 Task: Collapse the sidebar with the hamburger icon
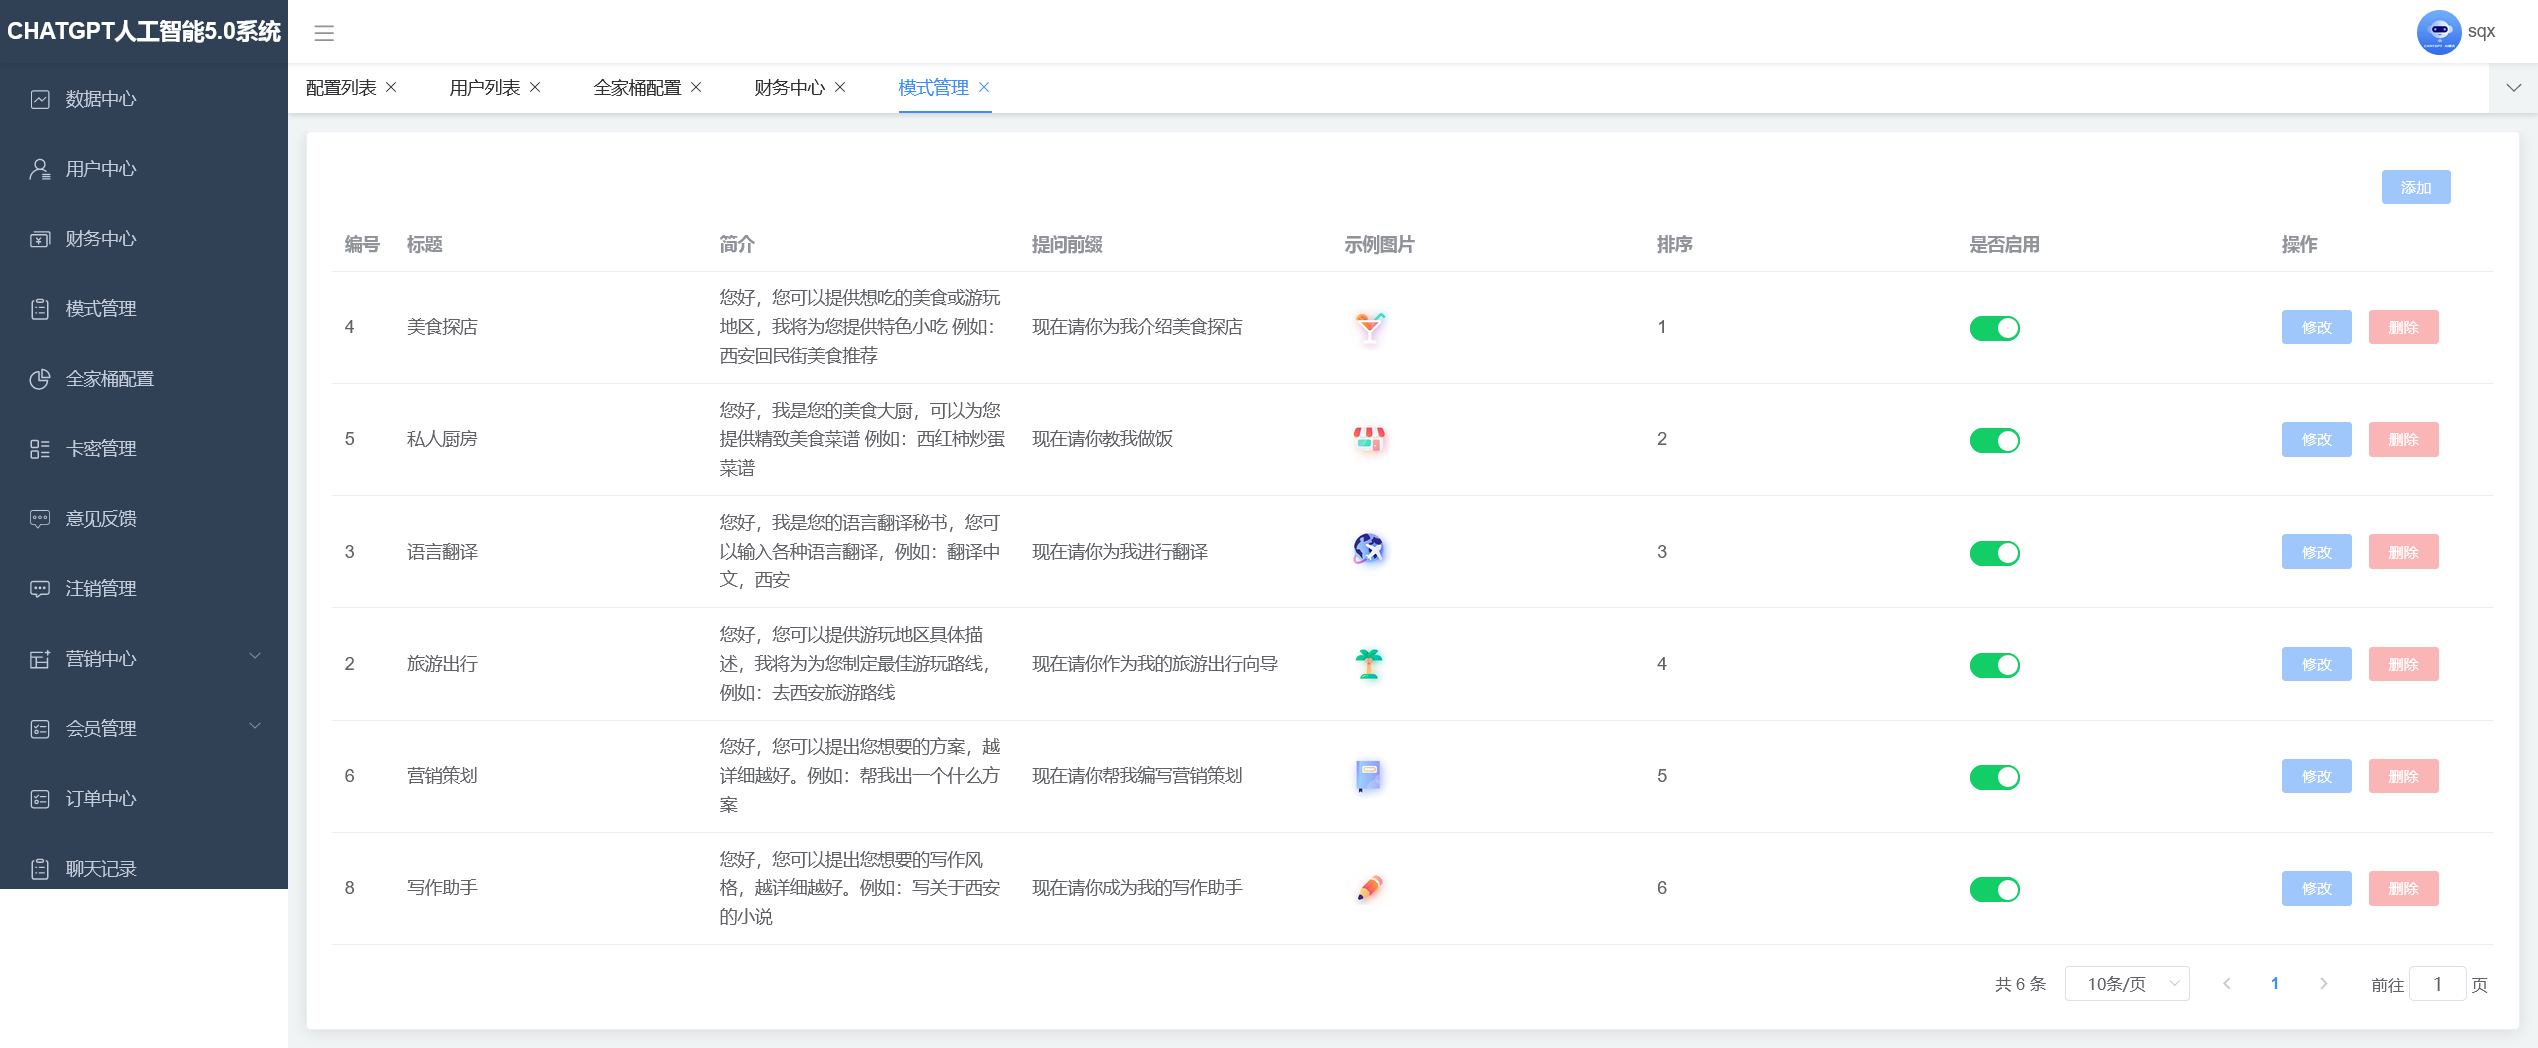(x=323, y=33)
